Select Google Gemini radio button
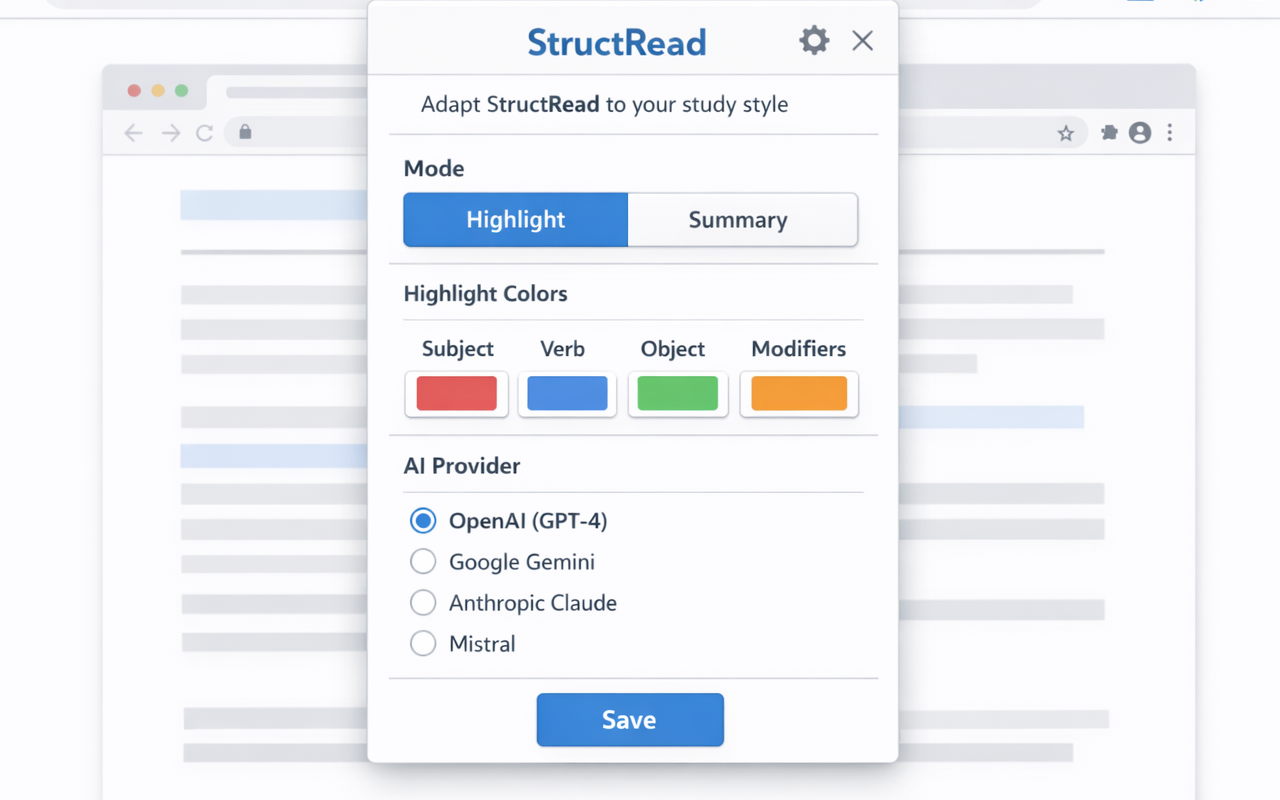 (423, 562)
